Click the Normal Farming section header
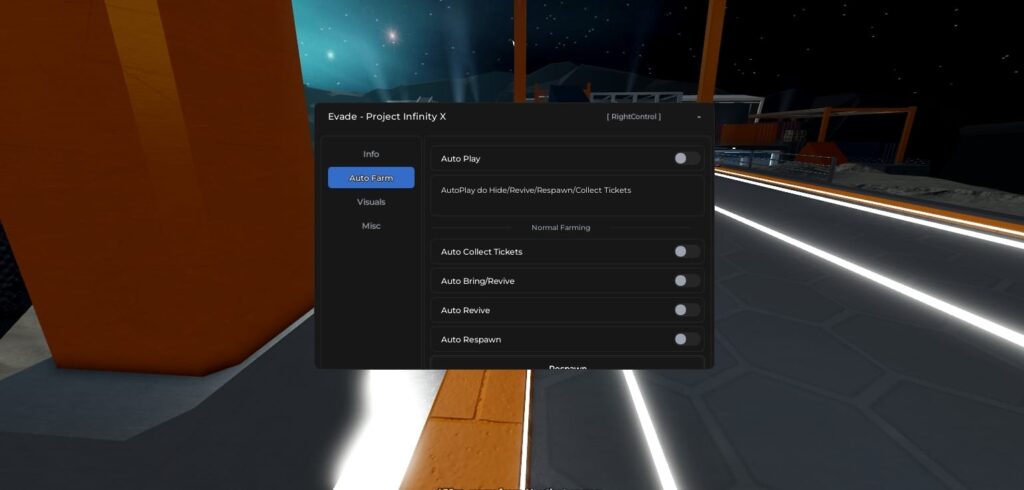The image size is (1024, 490). (x=560, y=227)
